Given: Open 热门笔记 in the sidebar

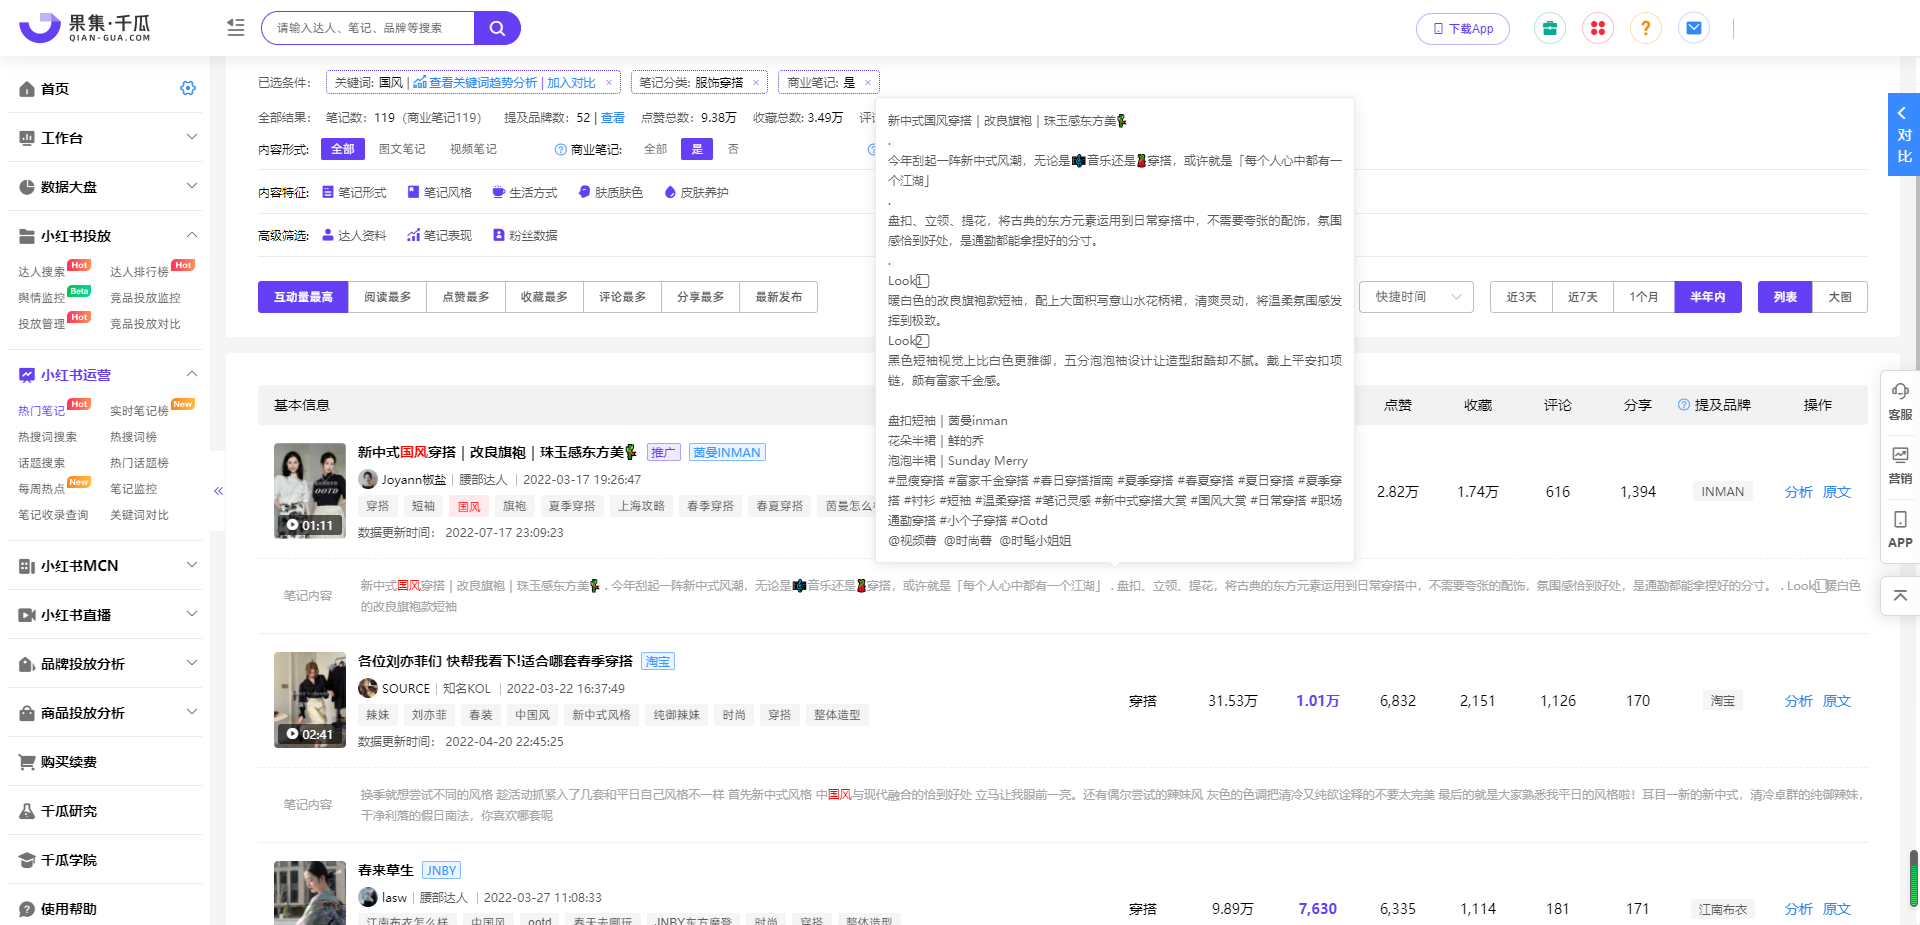Looking at the screenshot, I should [41, 410].
